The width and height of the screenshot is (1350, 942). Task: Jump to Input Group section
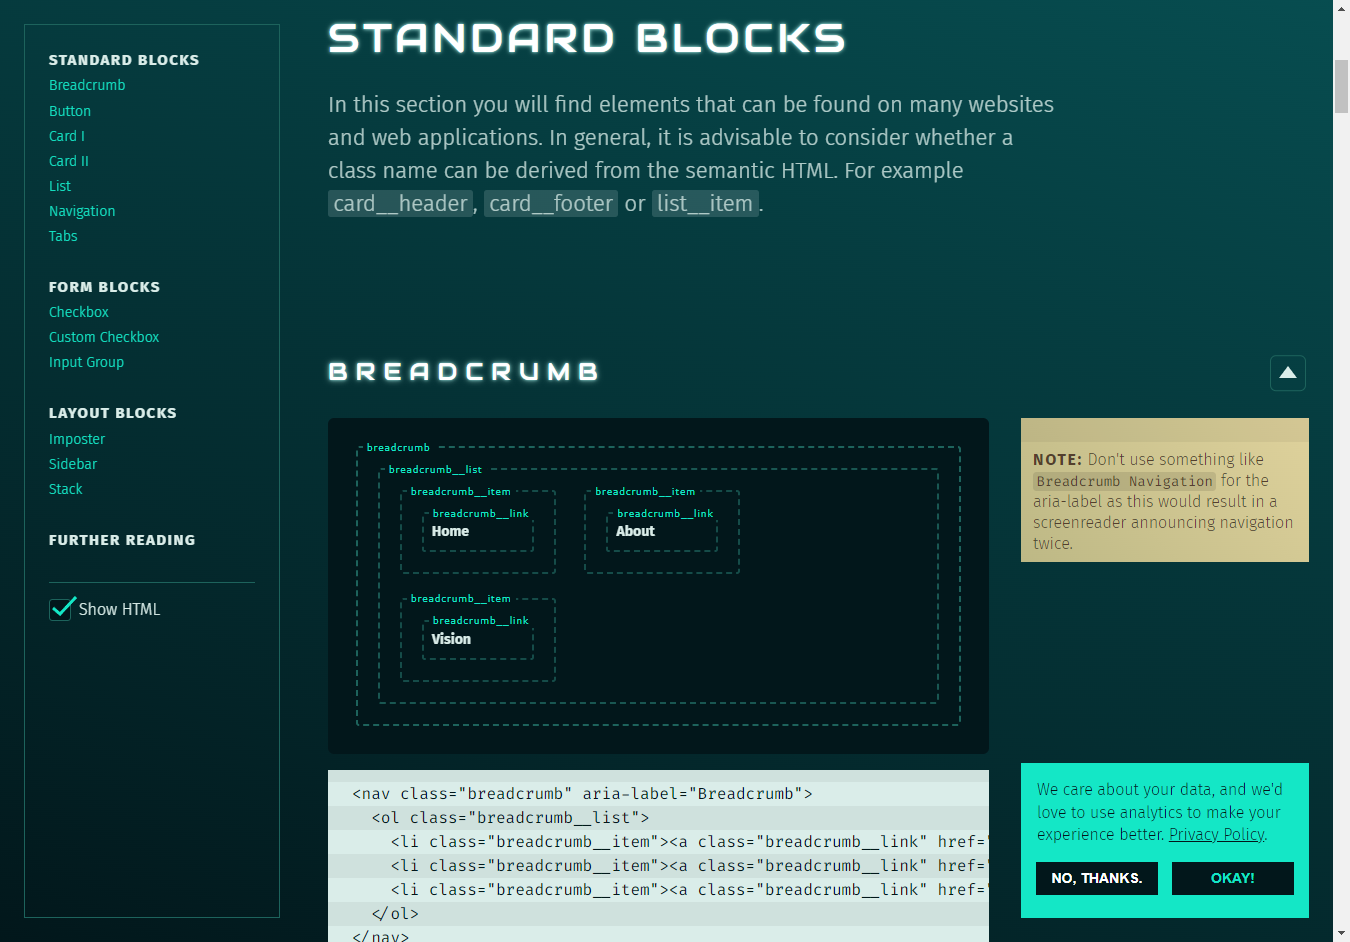(86, 362)
